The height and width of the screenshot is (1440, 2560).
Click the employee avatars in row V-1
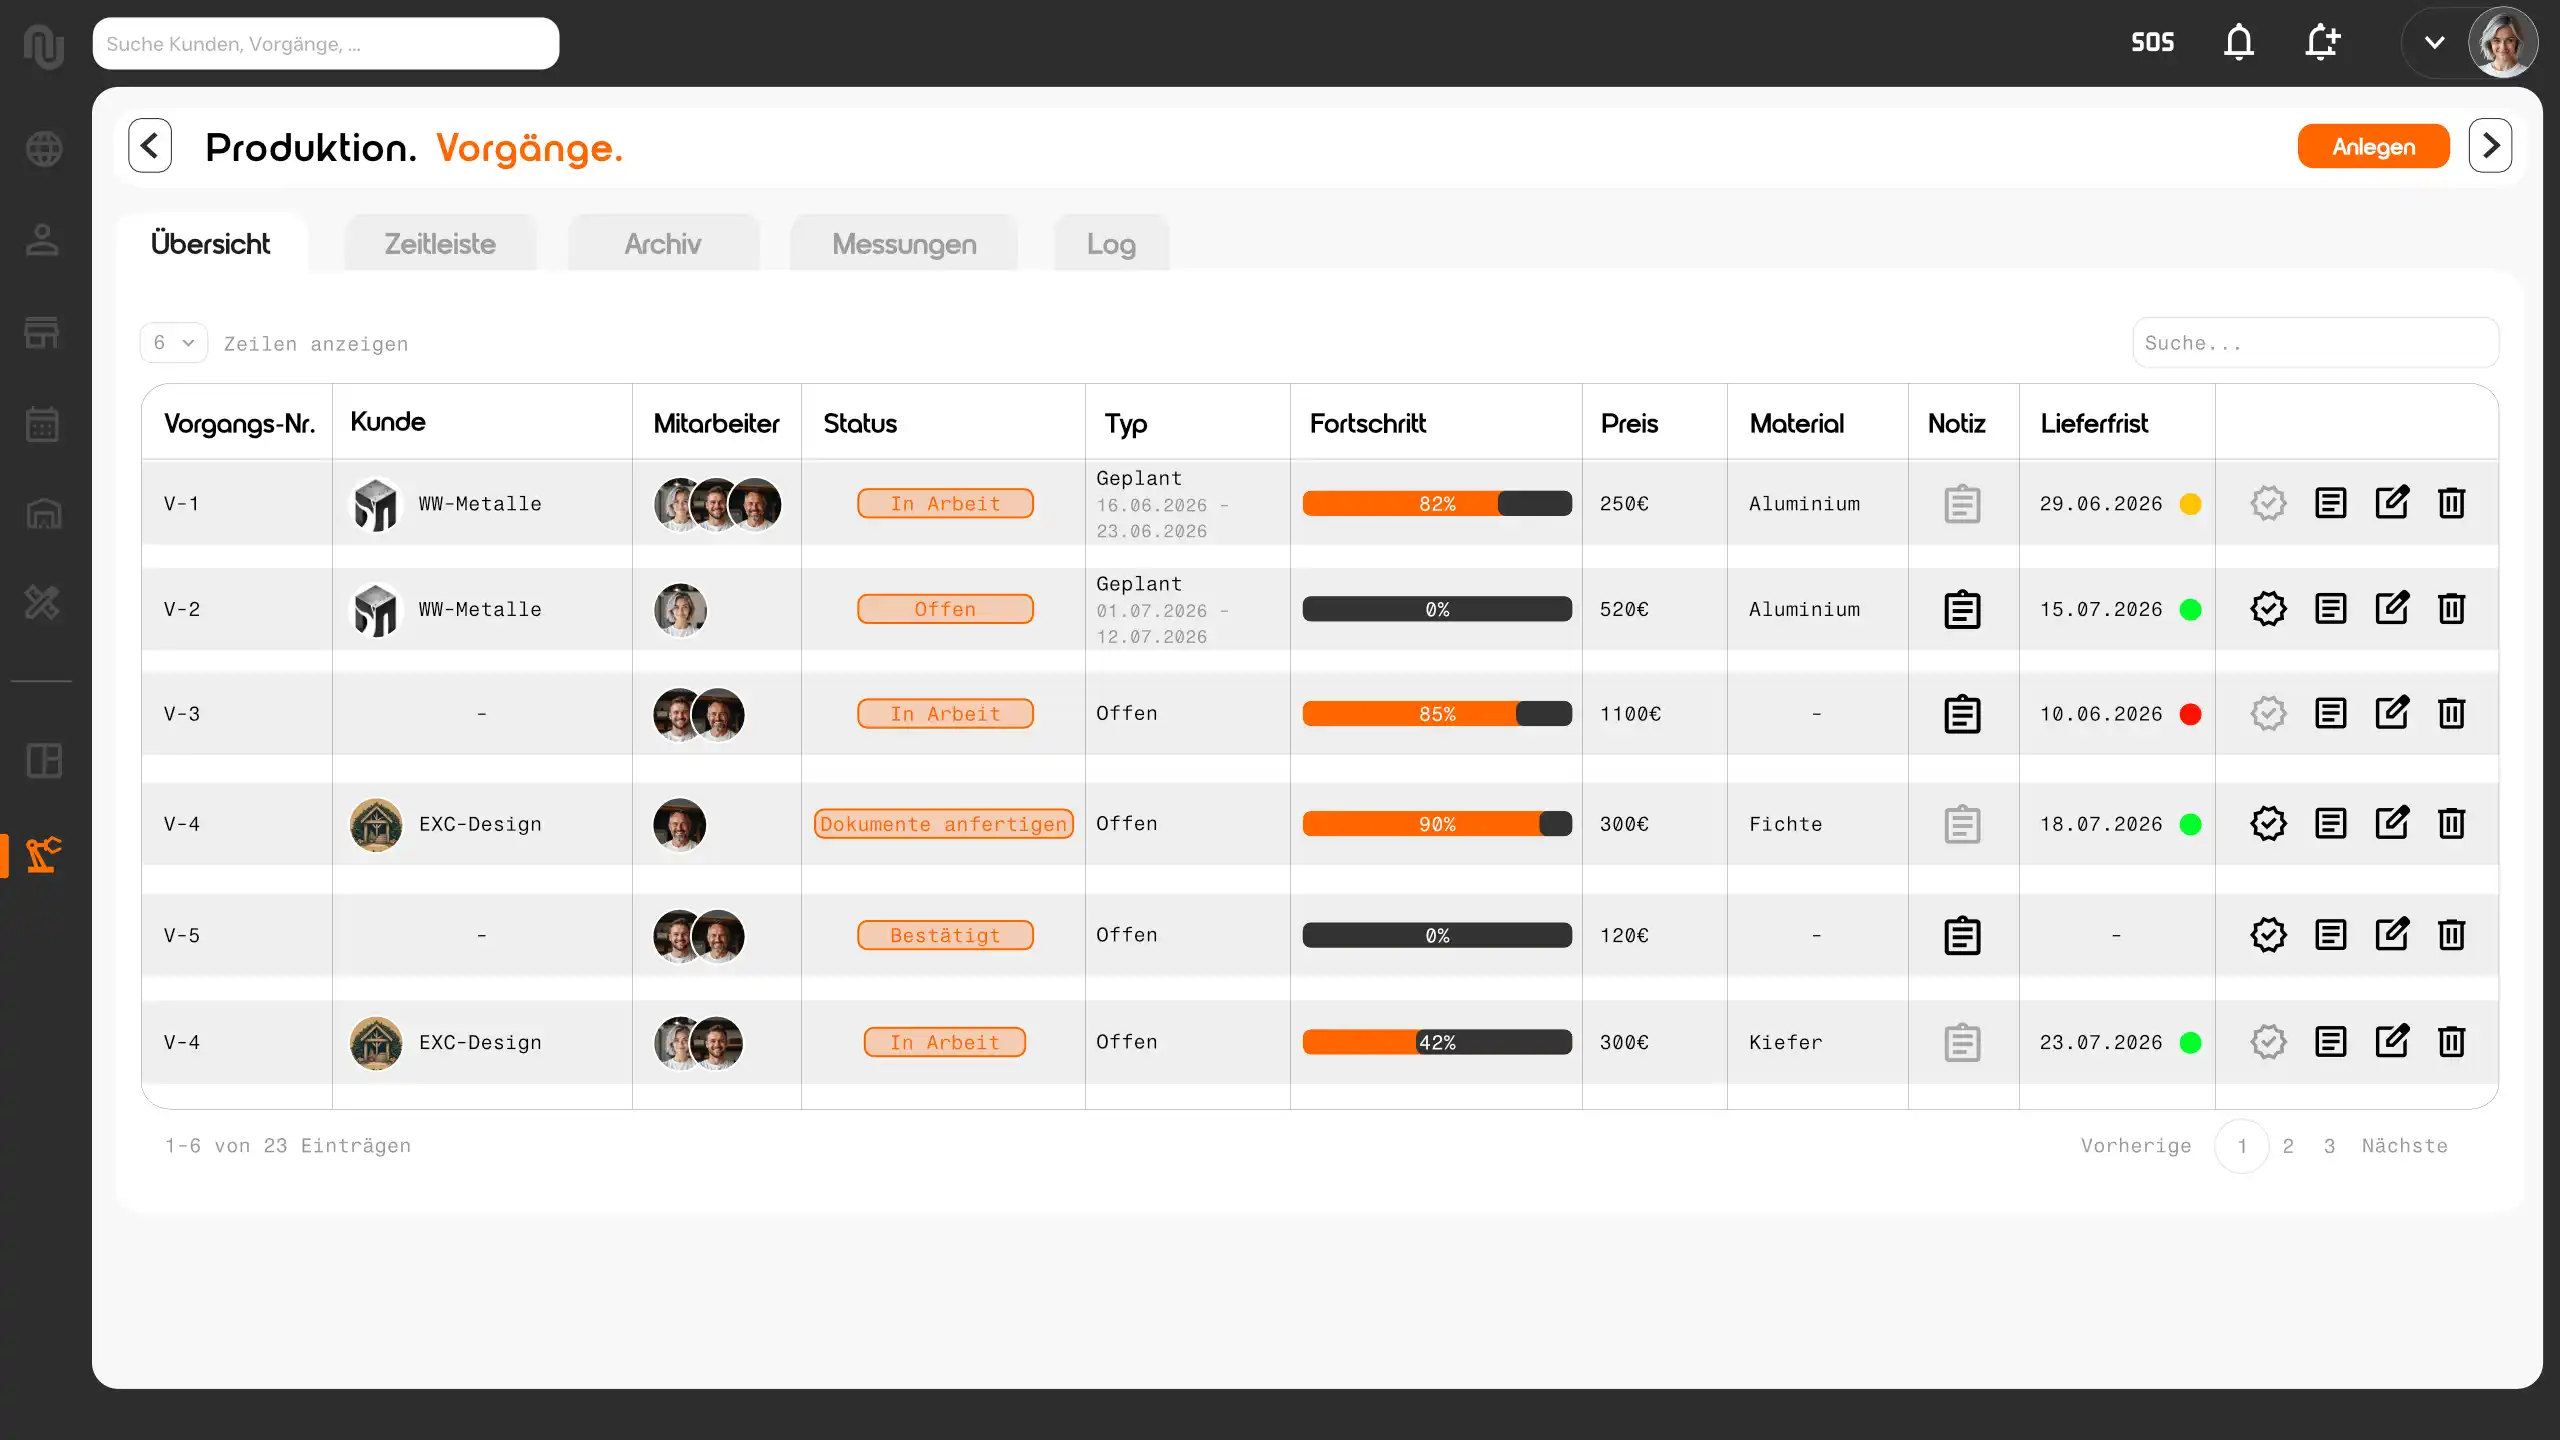pos(717,504)
